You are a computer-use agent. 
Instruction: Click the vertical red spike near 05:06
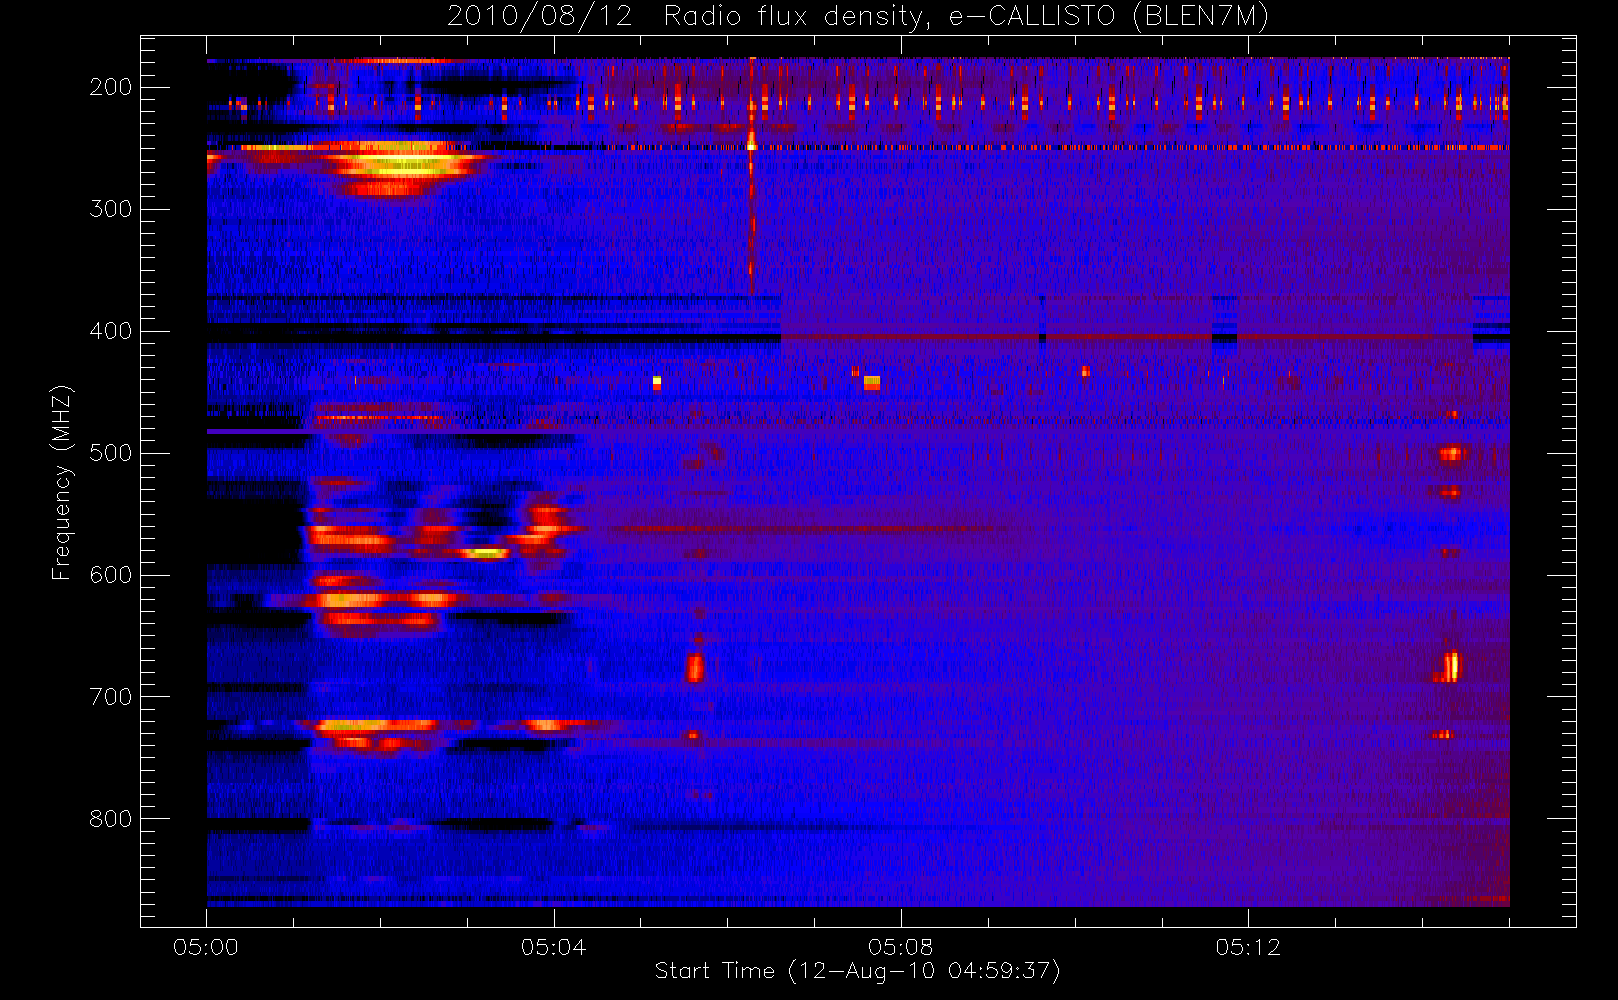(x=751, y=175)
